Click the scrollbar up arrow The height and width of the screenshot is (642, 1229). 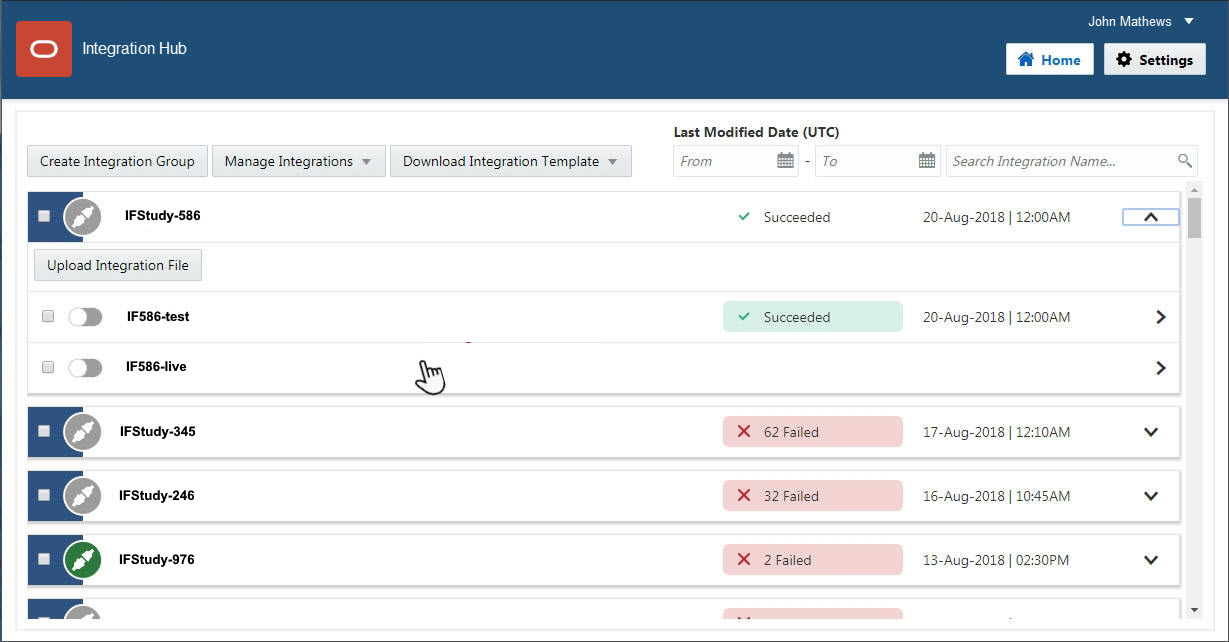click(x=1194, y=189)
